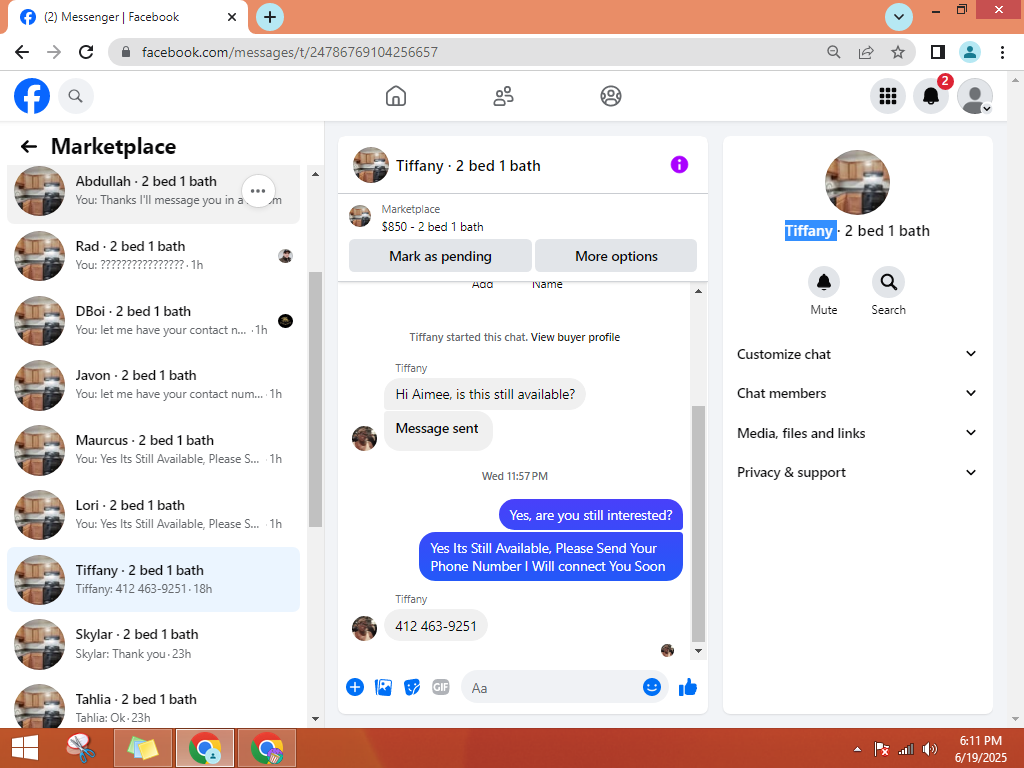Open DBoi 2 bed 1 bath conversation
This screenshot has height=768, width=1024.
[x=153, y=320]
